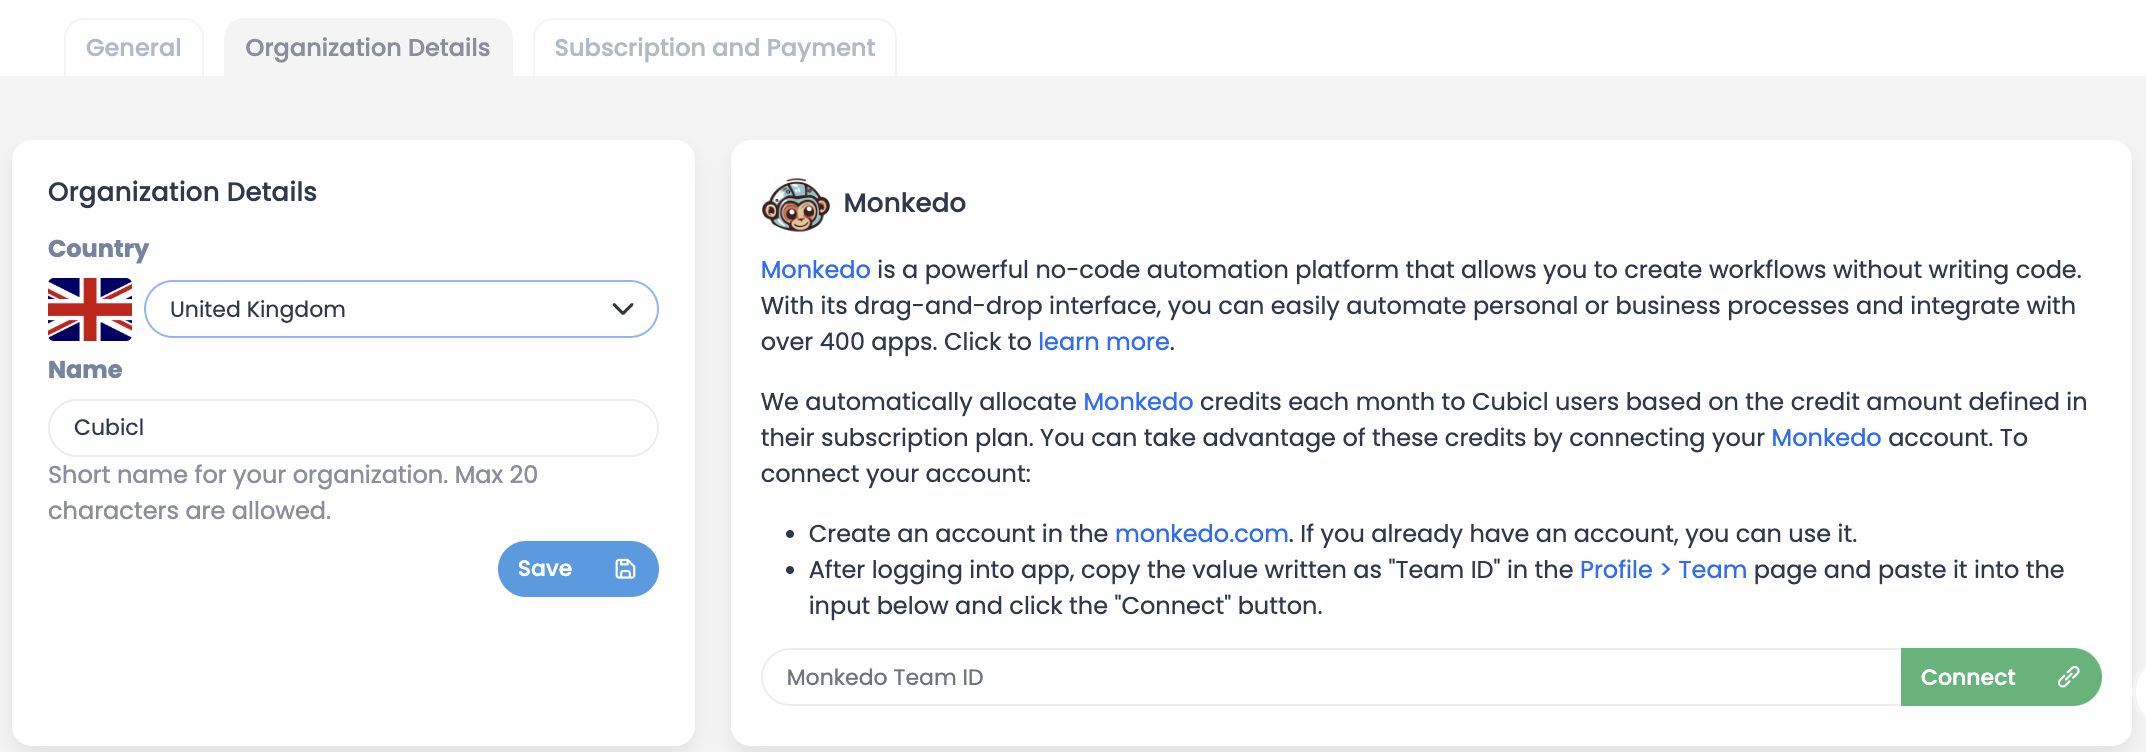
Task: Open the United Kingdom country selector
Action: click(400, 309)
